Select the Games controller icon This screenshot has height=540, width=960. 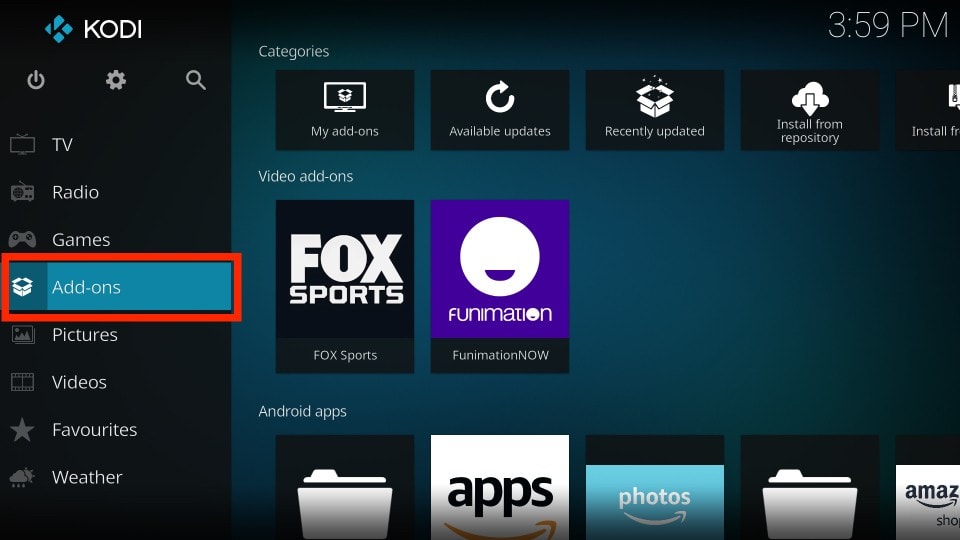pyautogui.click(x=22, y=239)
